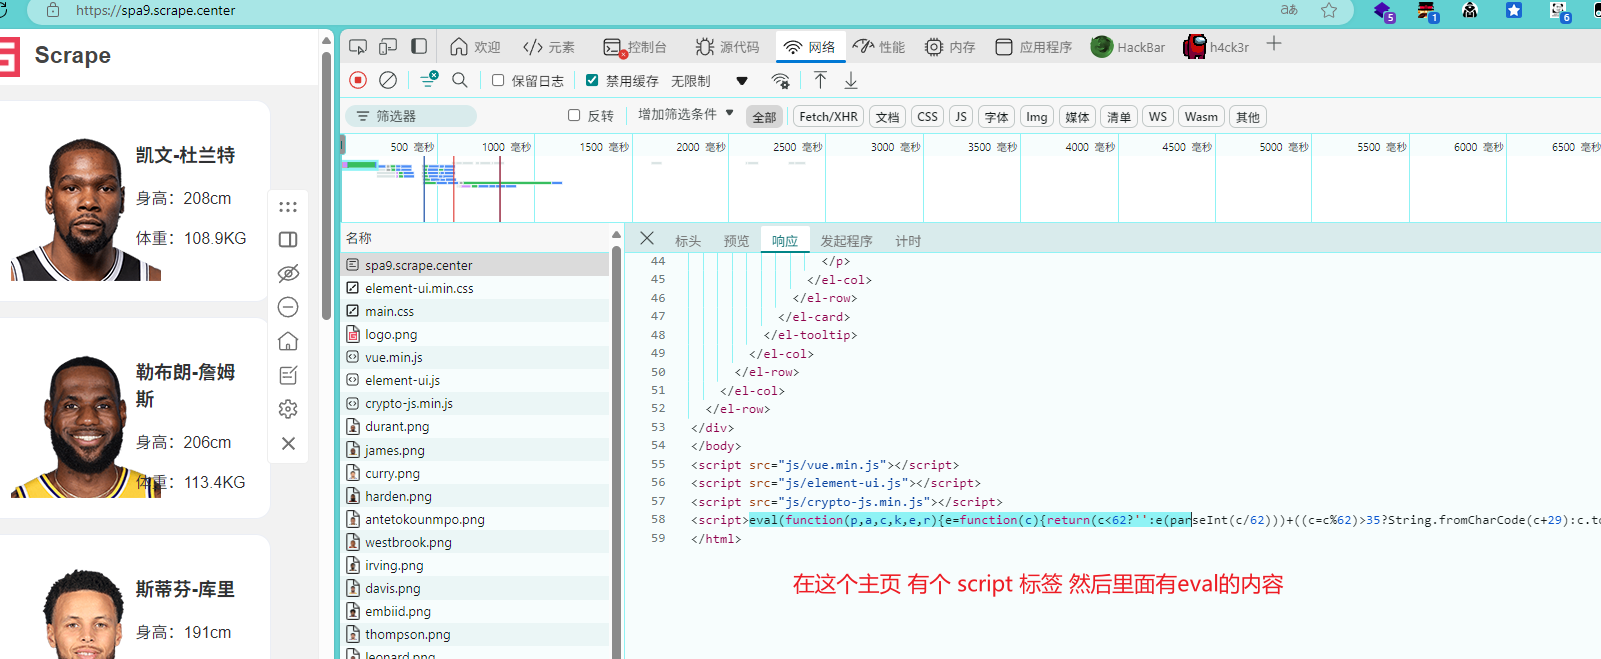Viewport: 1601px width, 659px height.
Task: Filter by CSS type
Action: [928, 117]
